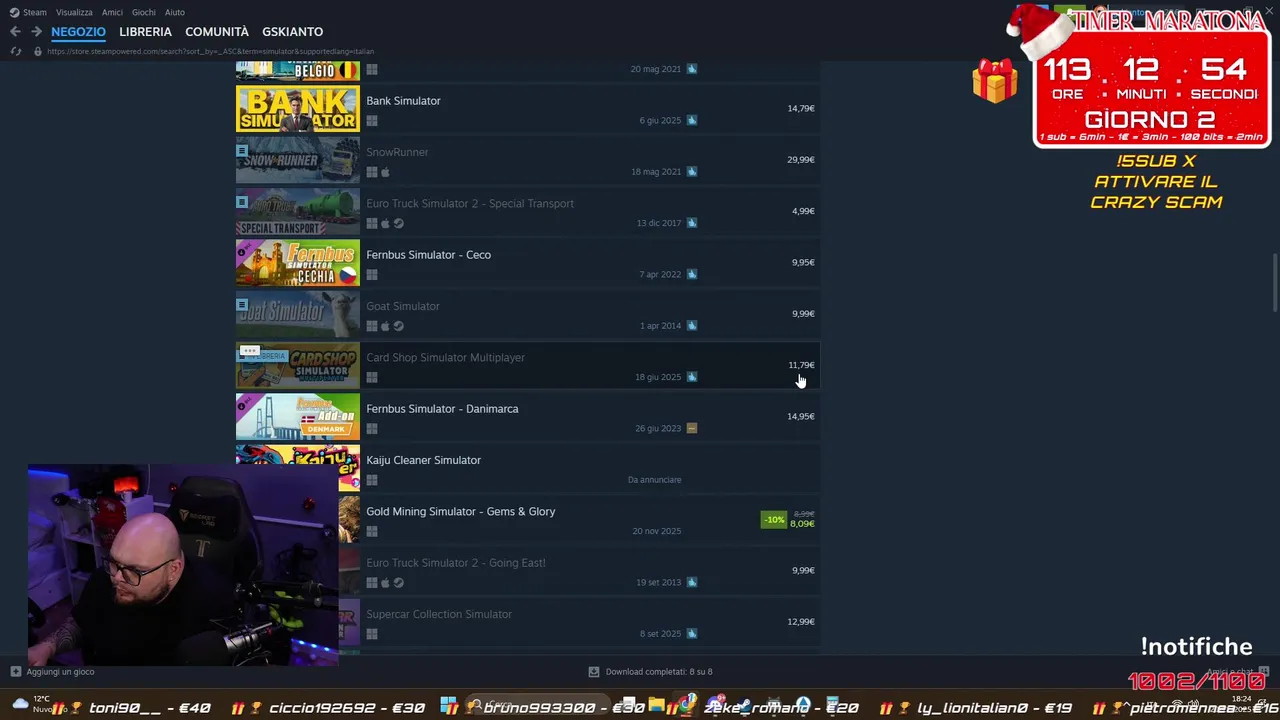Open the GSKIANTO profile tab
The image size is (1280, 720).
(x=292, y=32)
